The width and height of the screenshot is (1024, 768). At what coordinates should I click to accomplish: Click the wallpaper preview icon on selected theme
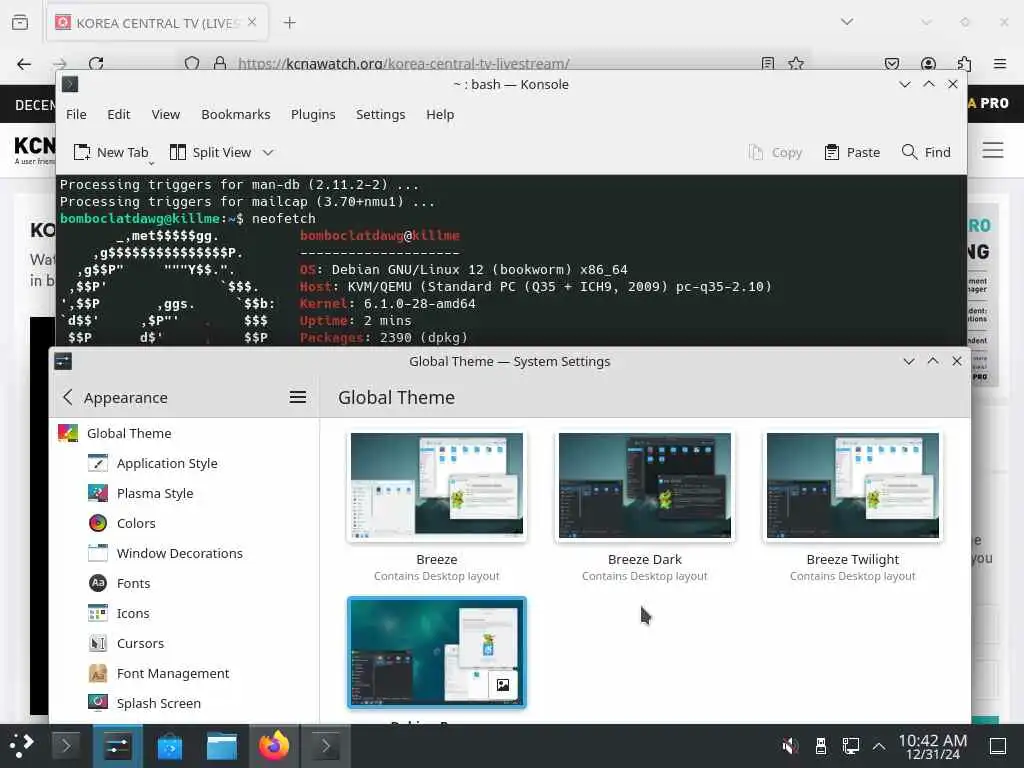point(503,684)
